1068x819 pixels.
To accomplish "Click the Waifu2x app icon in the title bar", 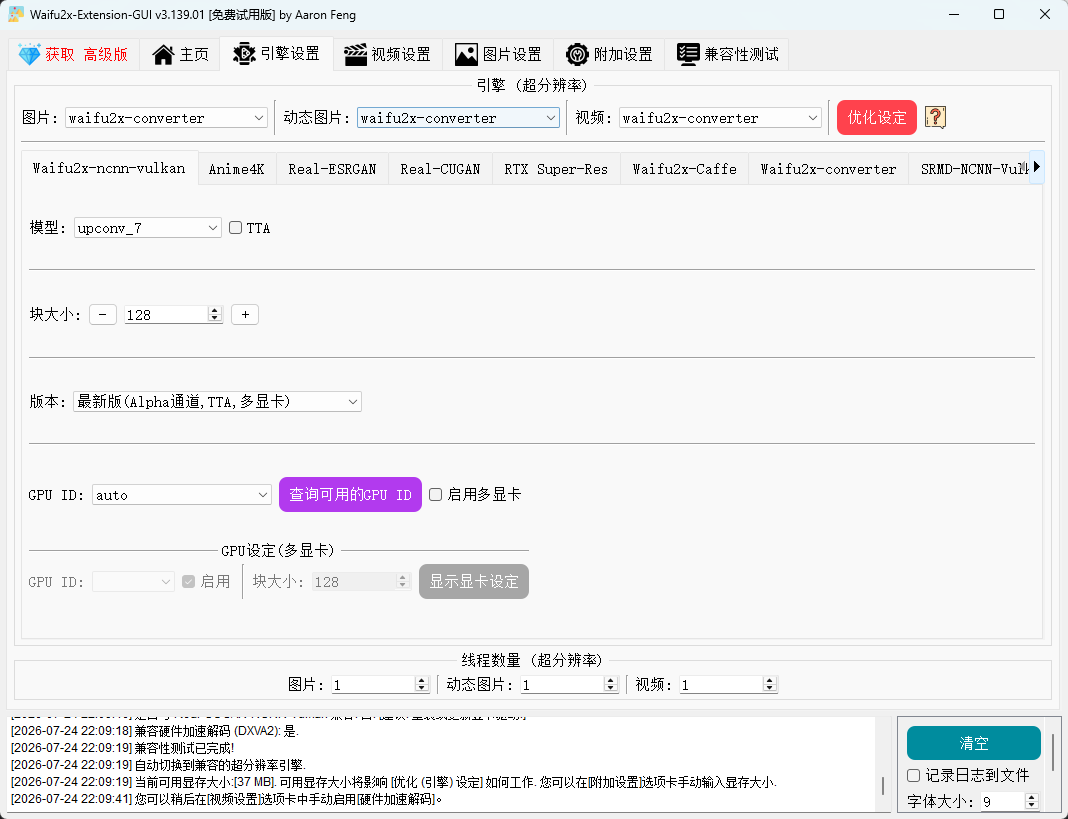I will click(16, 14).
